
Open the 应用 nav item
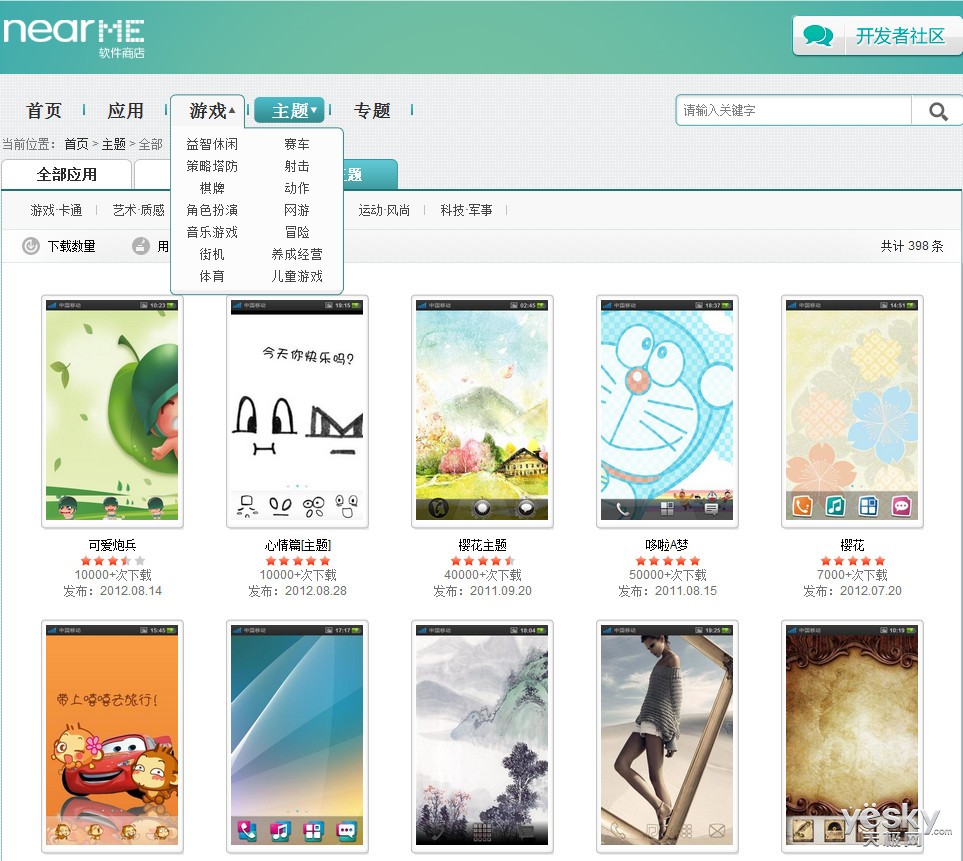[125, 111]
